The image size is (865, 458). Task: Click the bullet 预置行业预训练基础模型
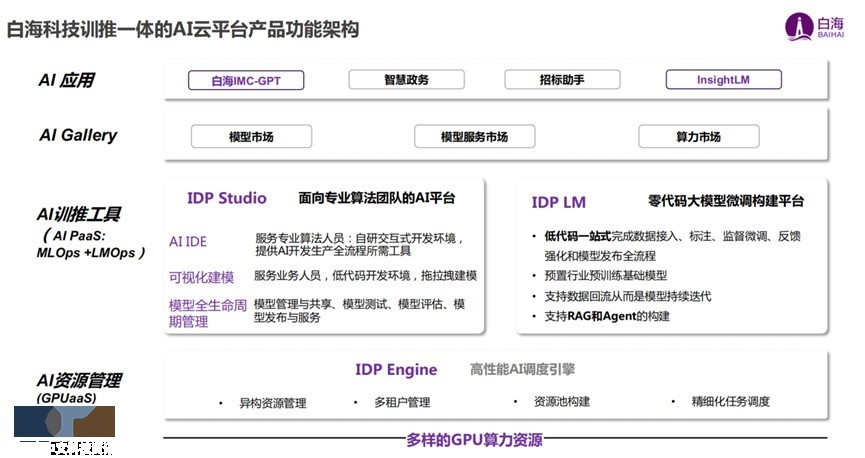[x=606, y=275]
